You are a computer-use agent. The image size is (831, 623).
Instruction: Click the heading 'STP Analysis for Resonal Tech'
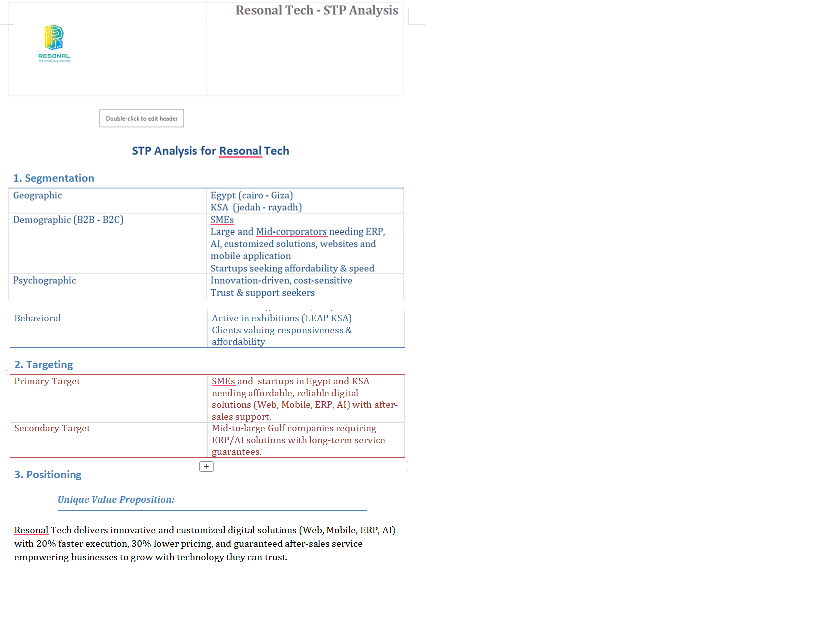(210, 151)
